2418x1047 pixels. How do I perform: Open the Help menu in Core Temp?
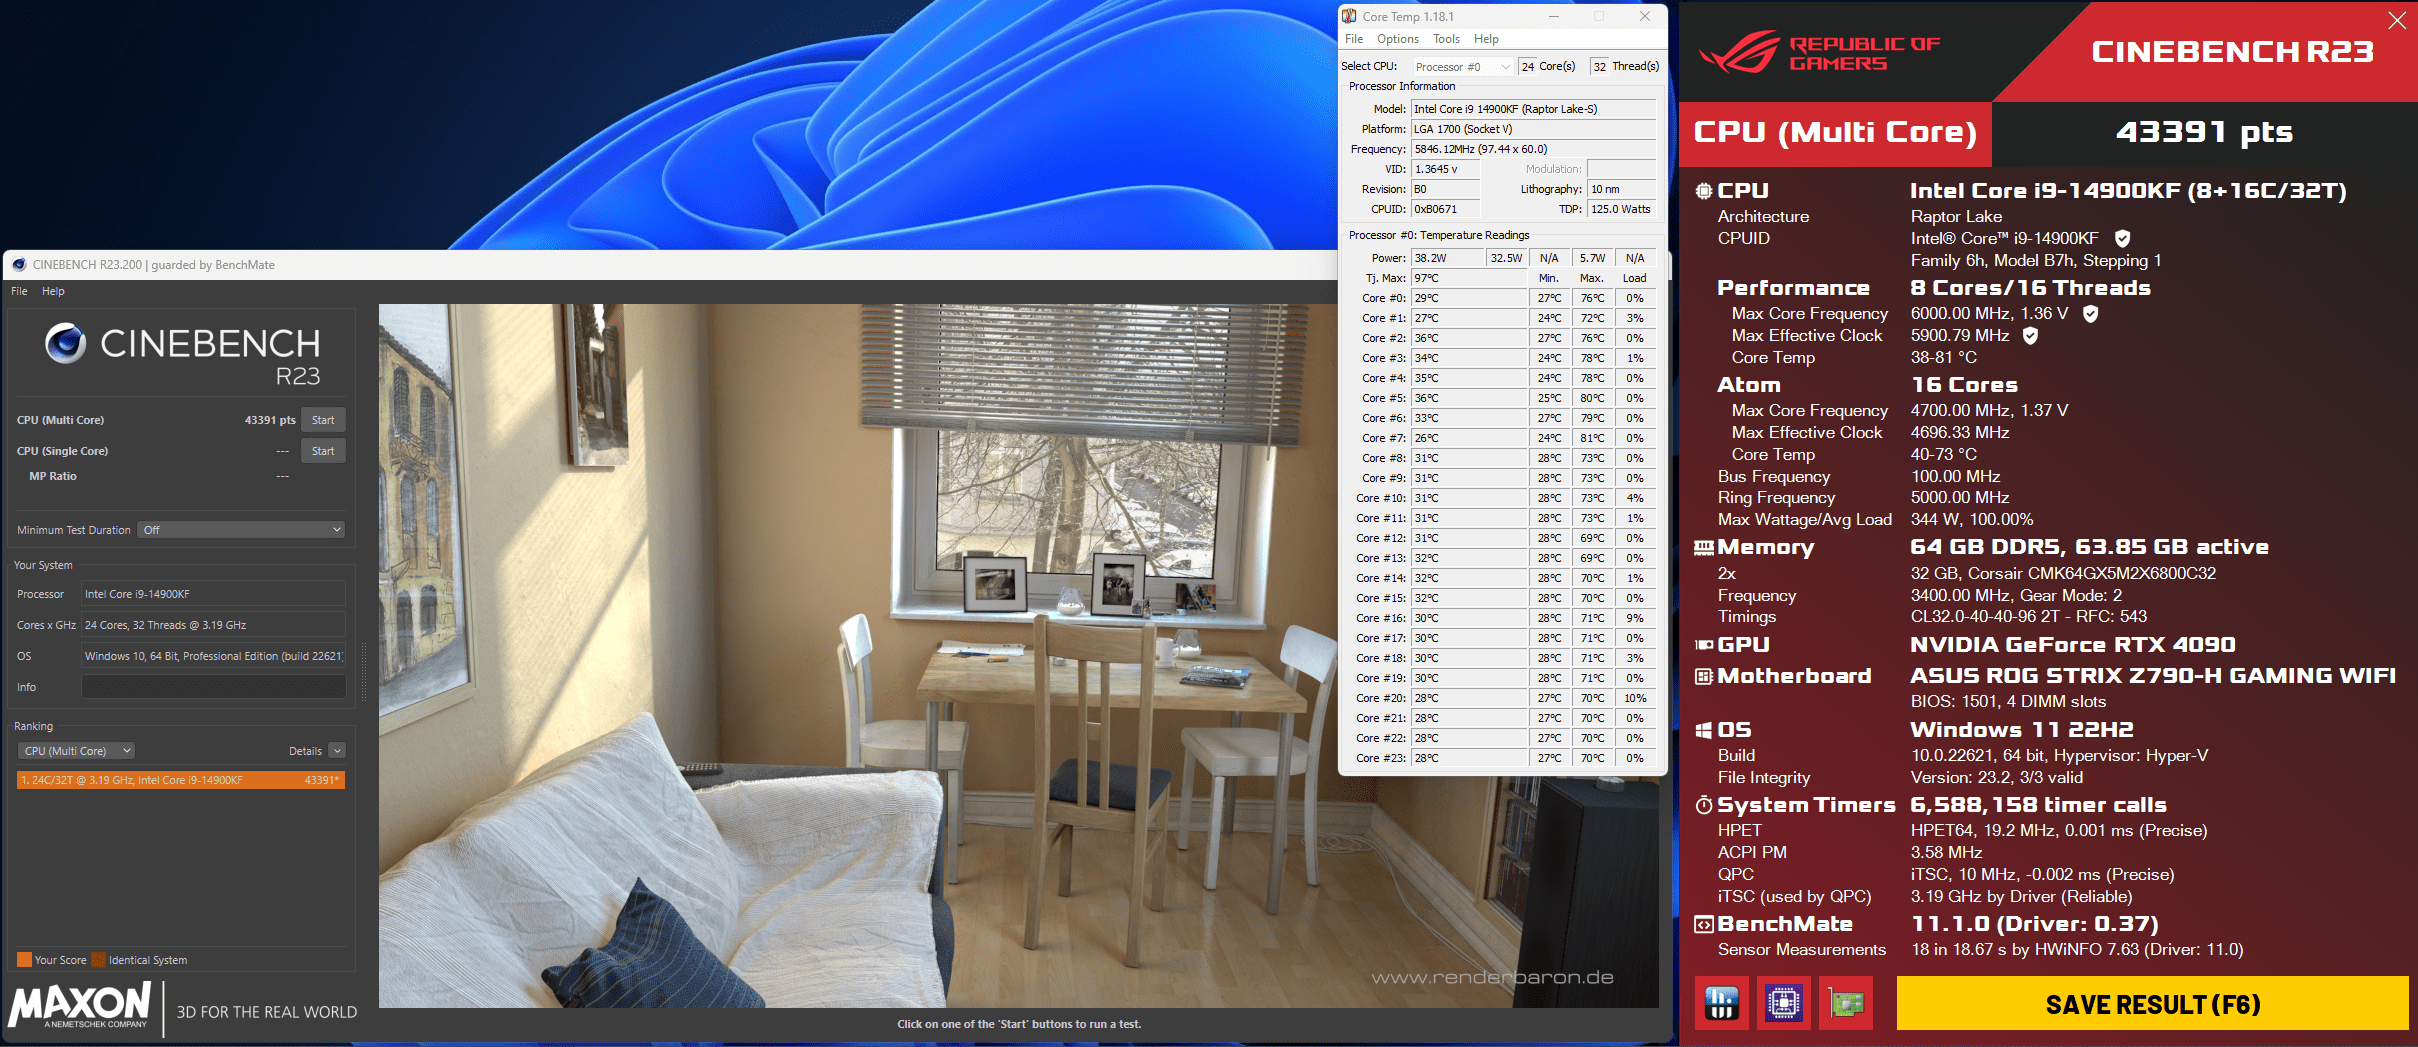1486,39
